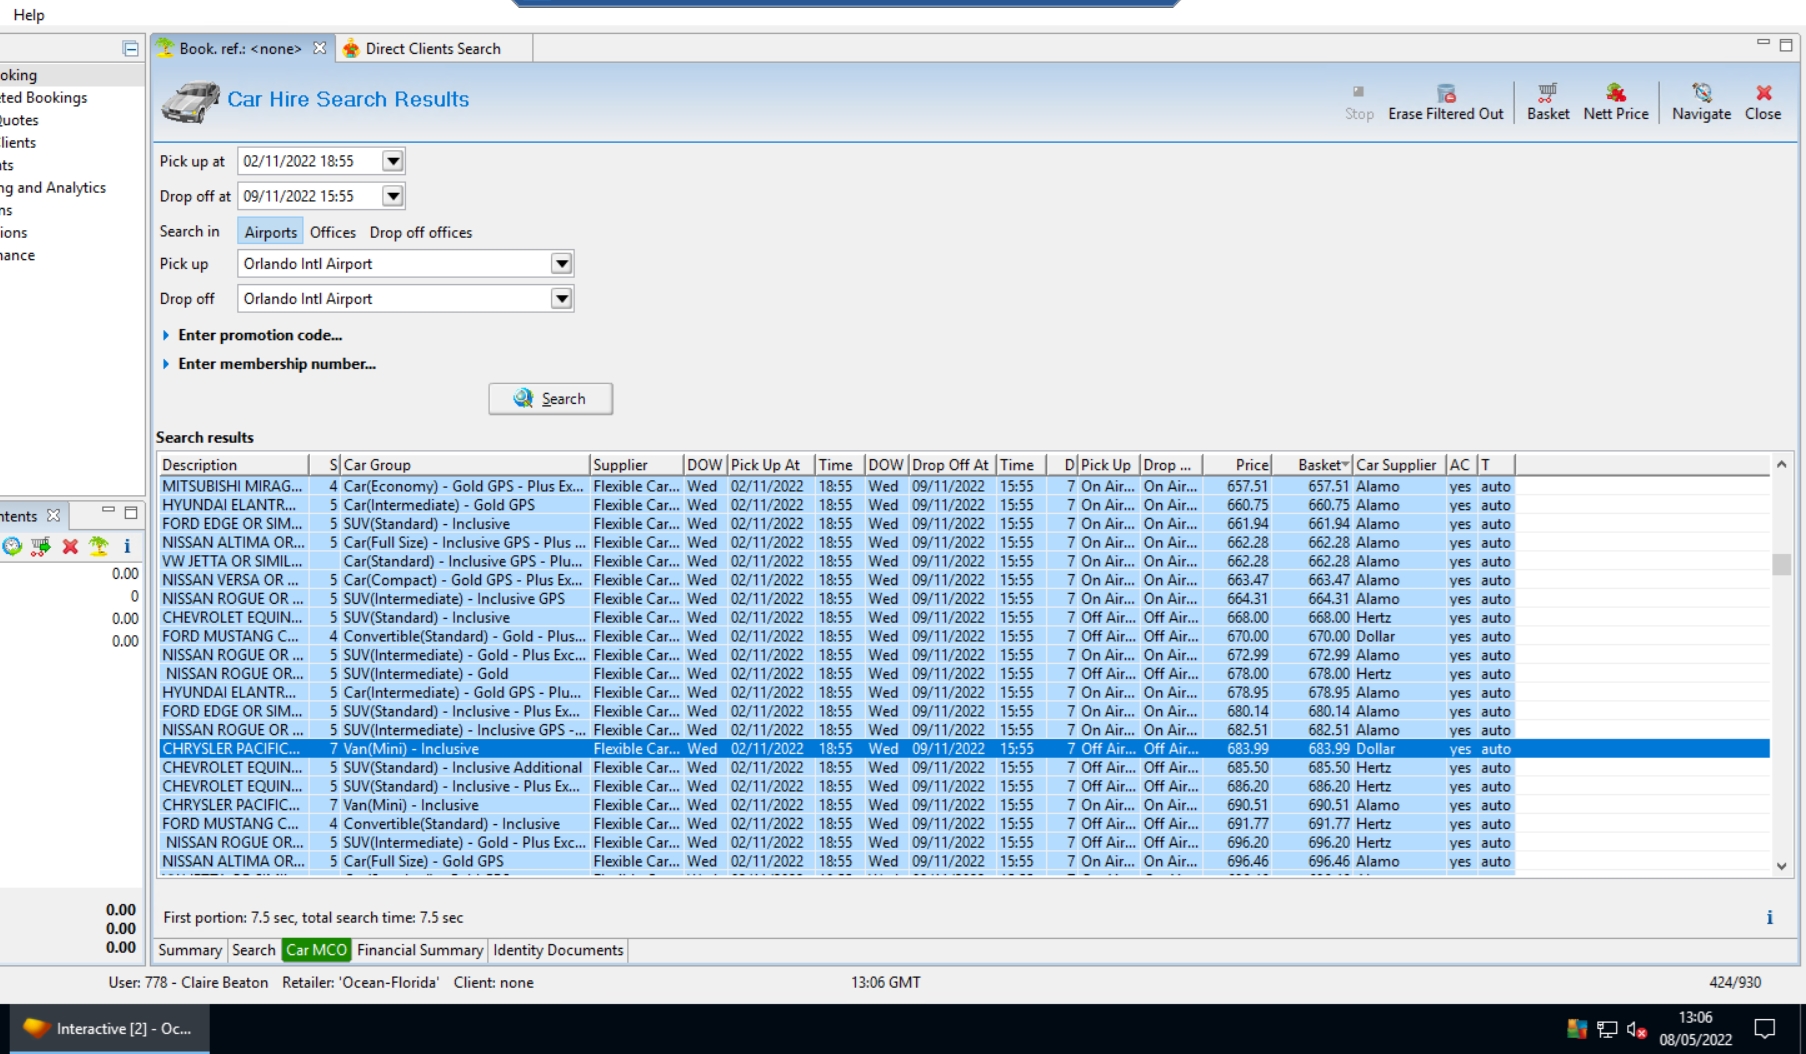Click the basket with green arrow icon

[x=40, y=546]
